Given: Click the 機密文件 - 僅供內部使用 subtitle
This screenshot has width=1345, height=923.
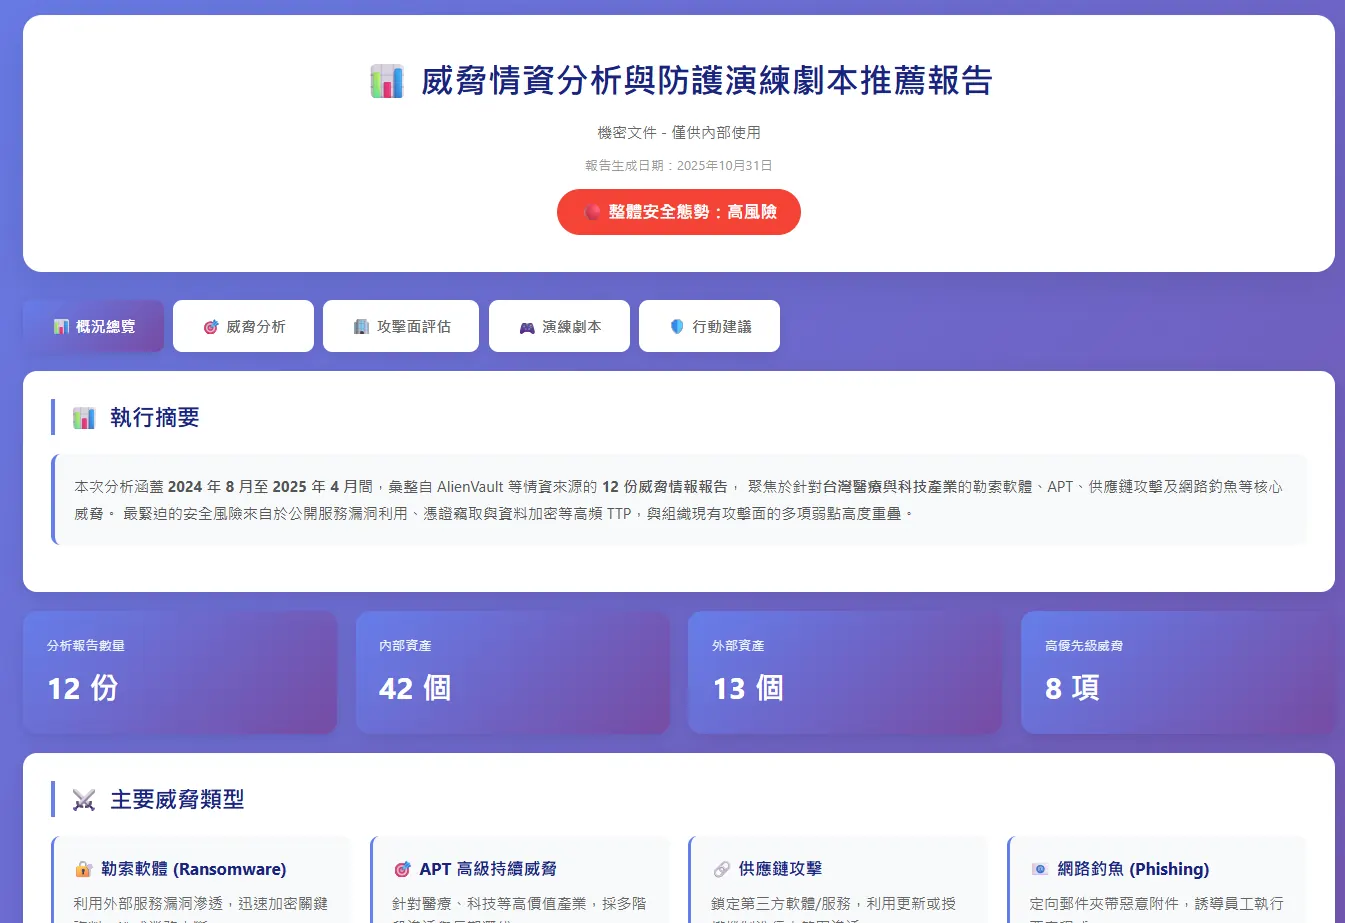Looking at the screenshot, I should 679,132.
